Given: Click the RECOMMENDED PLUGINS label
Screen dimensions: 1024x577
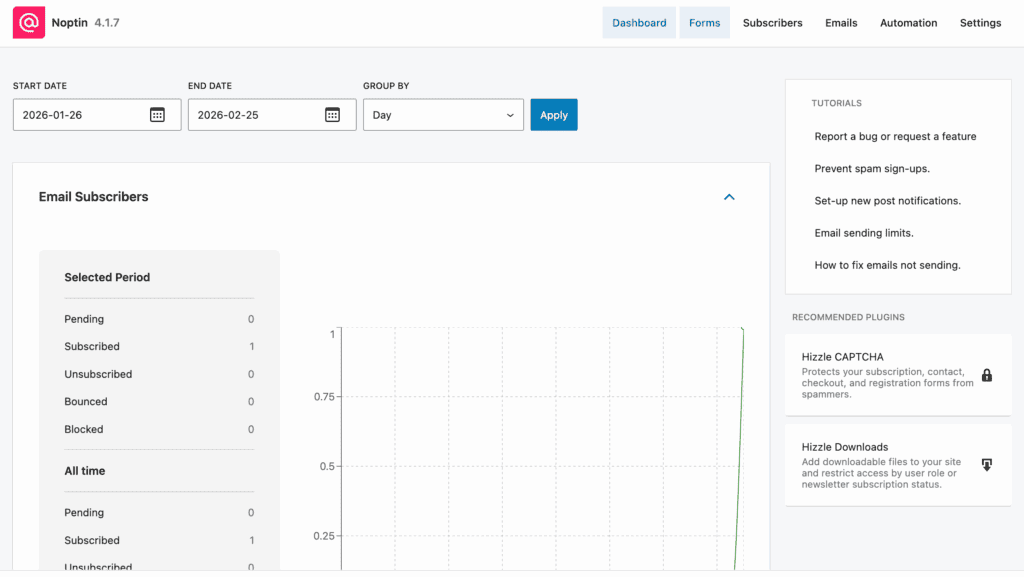Looking at the screenshot, I should tap(848, 317).
